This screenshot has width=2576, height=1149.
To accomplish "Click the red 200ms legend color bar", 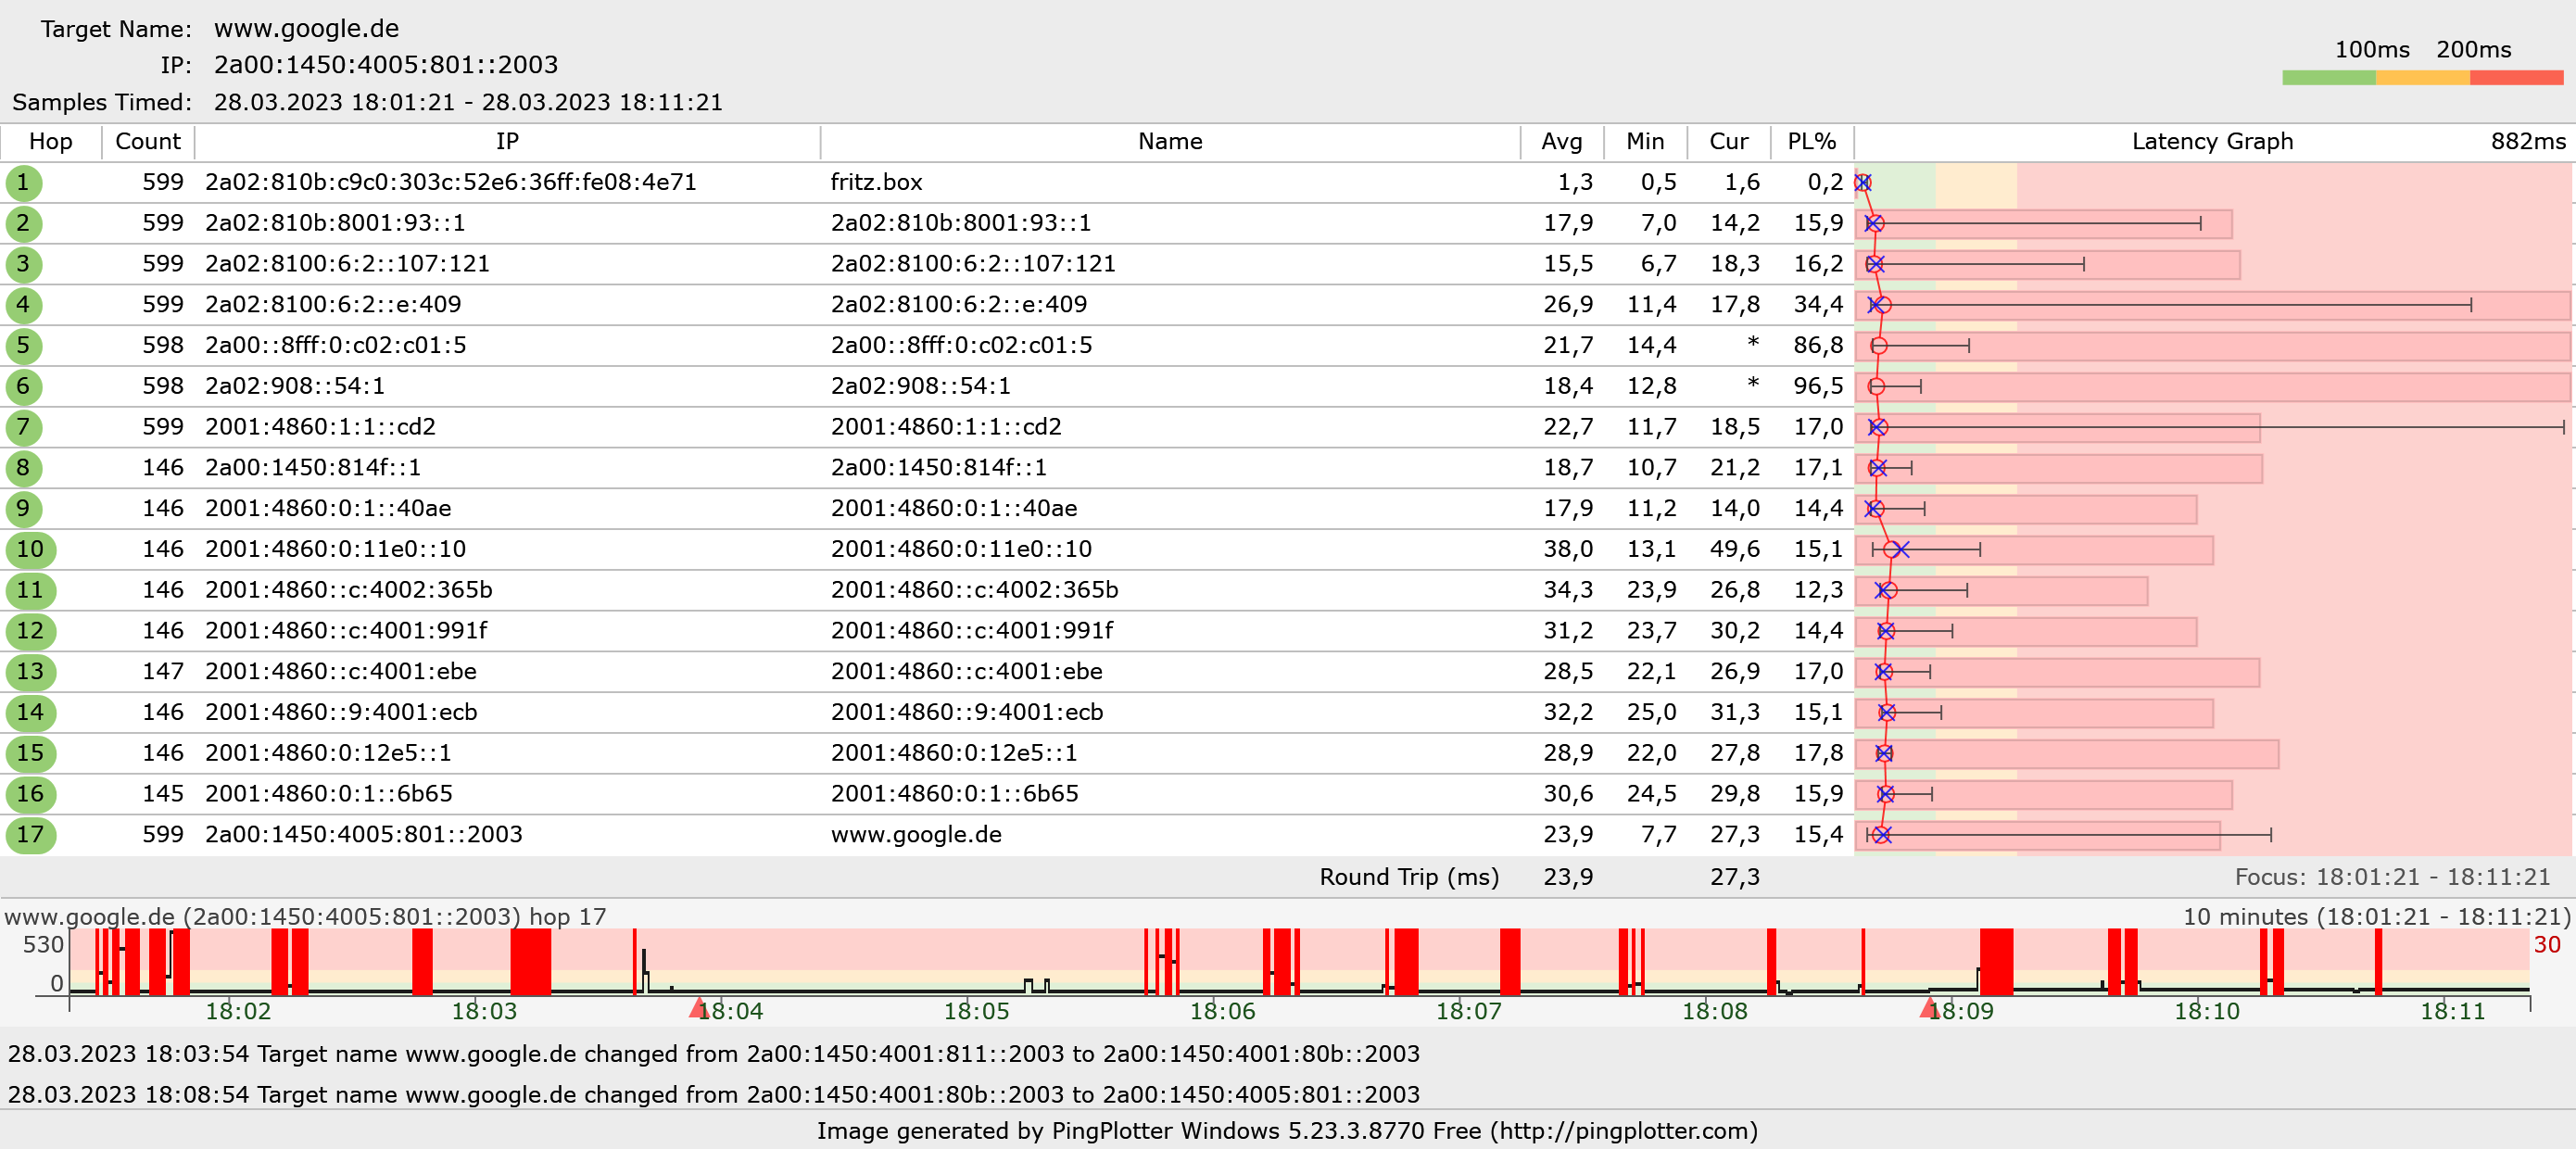I will (2515, 78).
